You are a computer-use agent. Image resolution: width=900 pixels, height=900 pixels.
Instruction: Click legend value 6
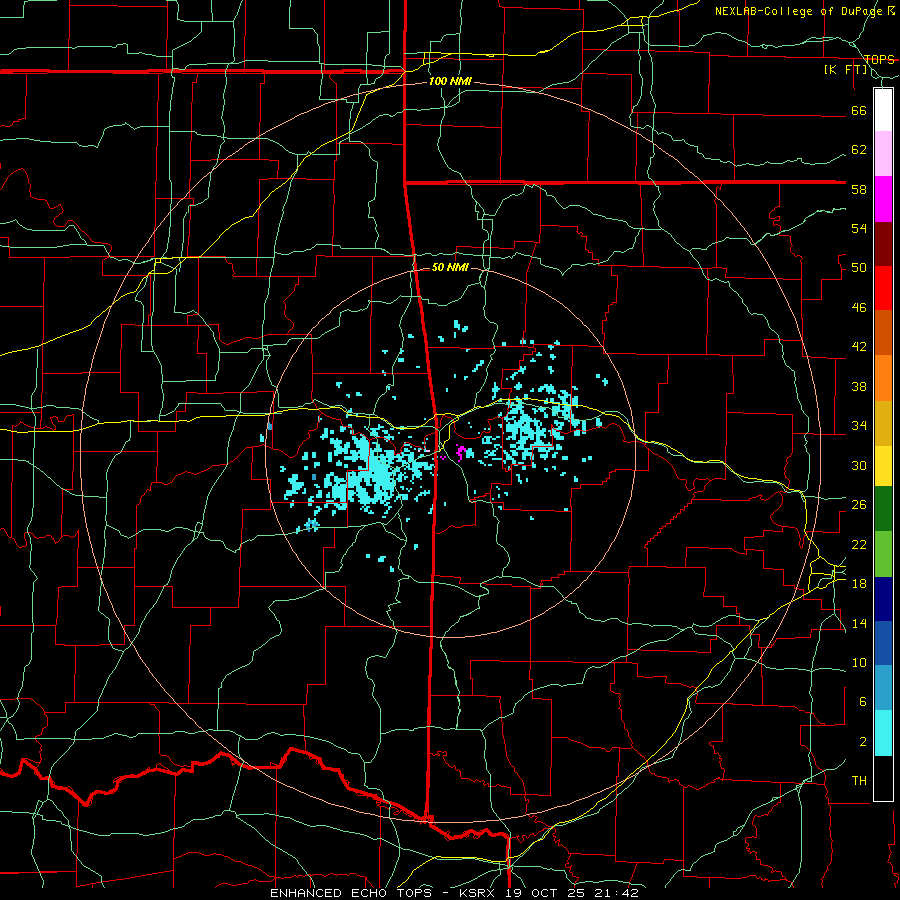[862, 702]
